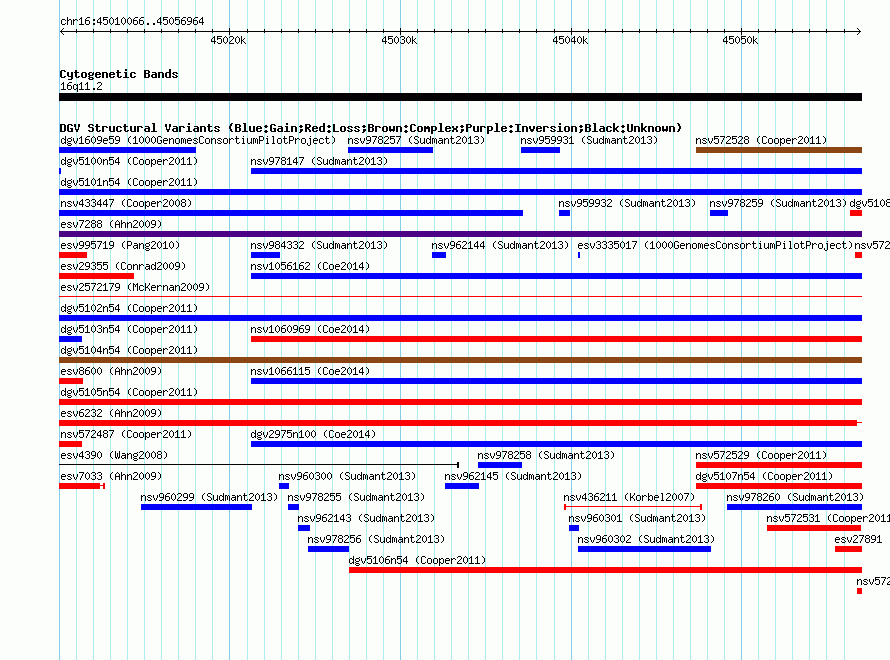Click esv4390 (Wang2008) label

[x=114, y=455]
